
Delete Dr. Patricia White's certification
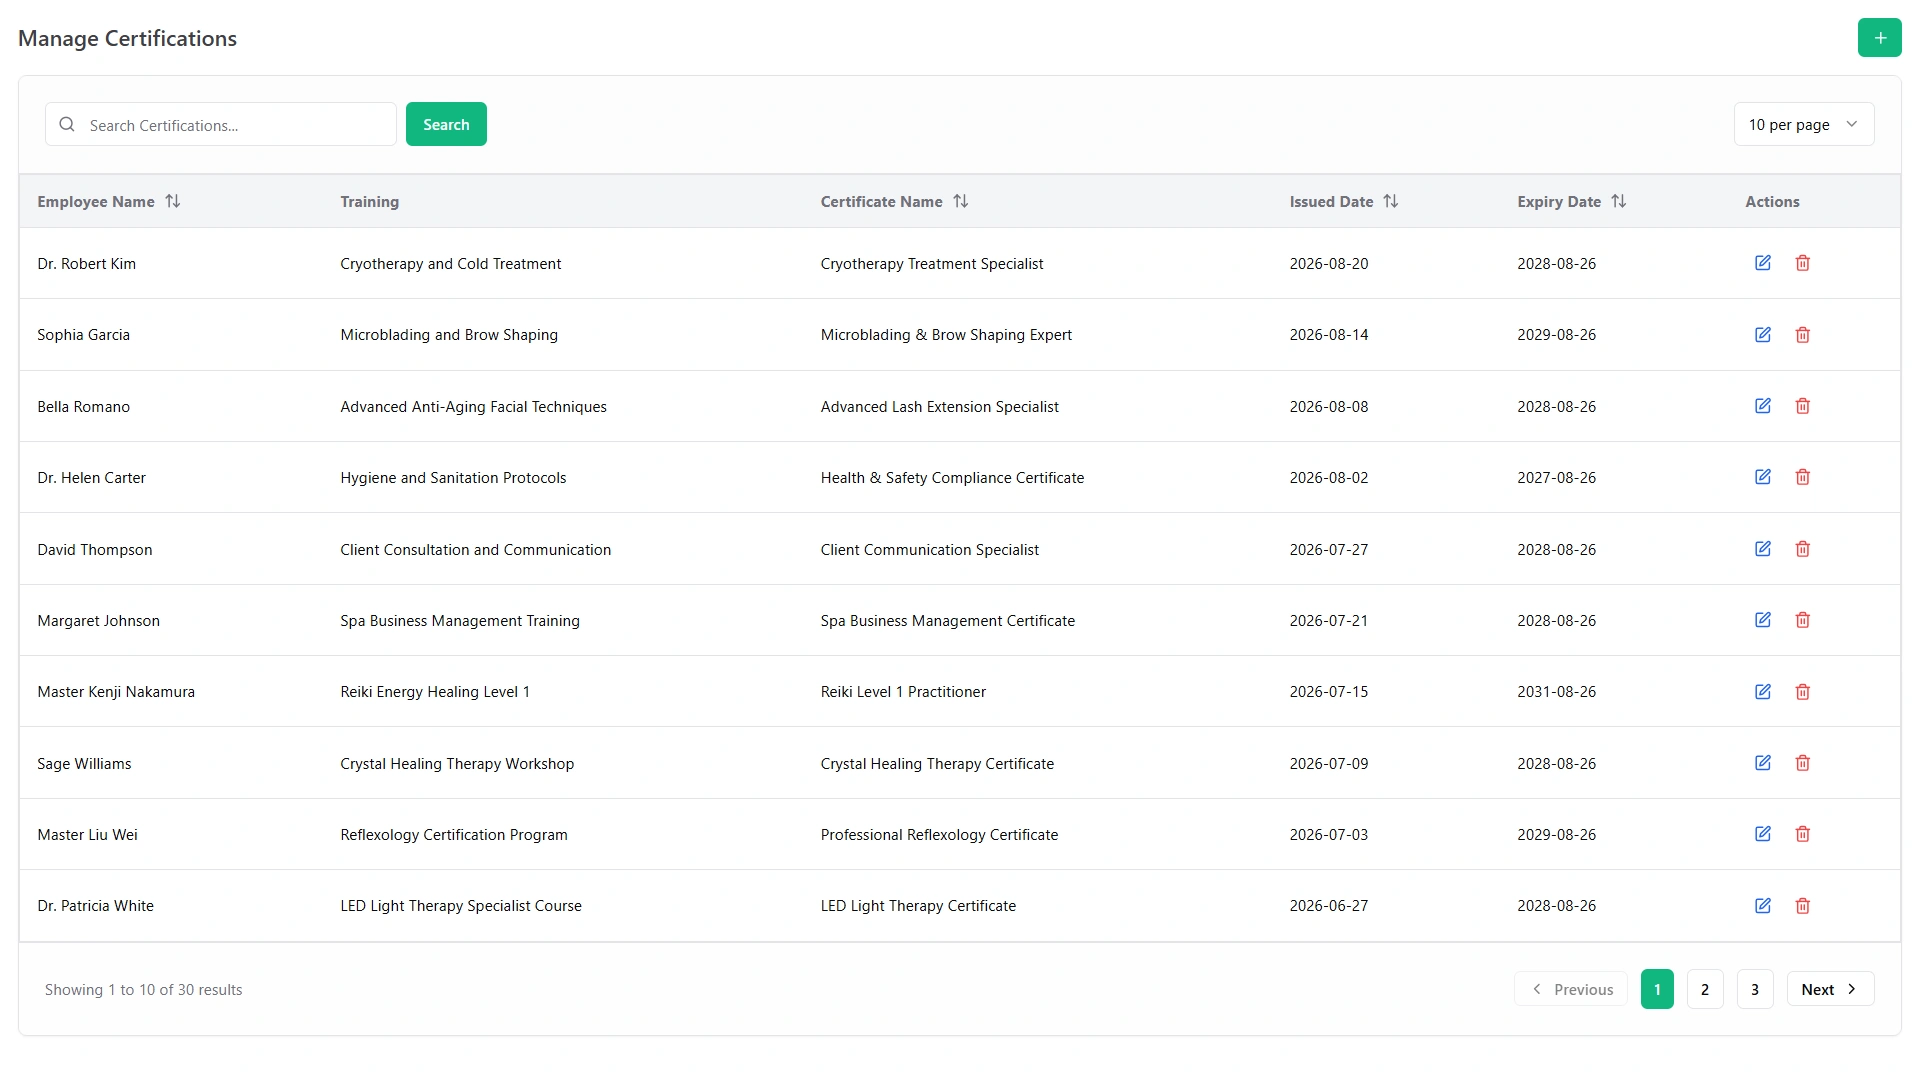click(1802, 906)
